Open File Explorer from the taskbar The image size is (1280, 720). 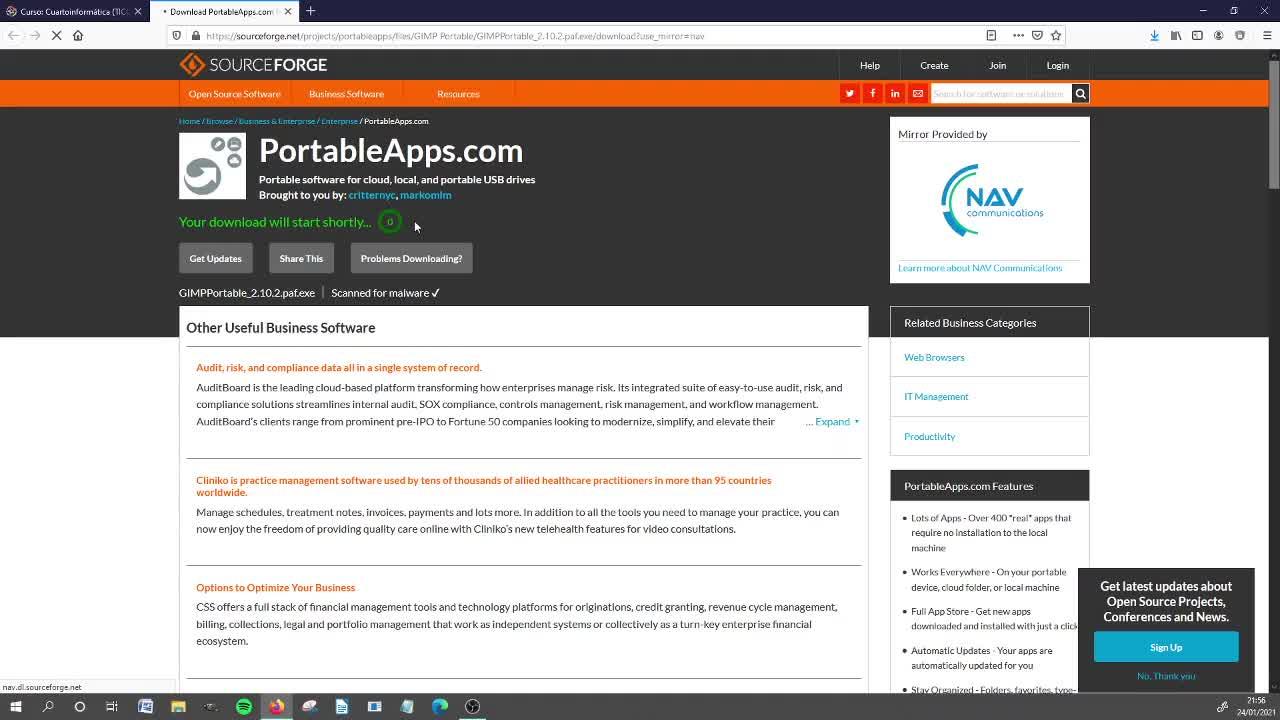pos(178,706)
